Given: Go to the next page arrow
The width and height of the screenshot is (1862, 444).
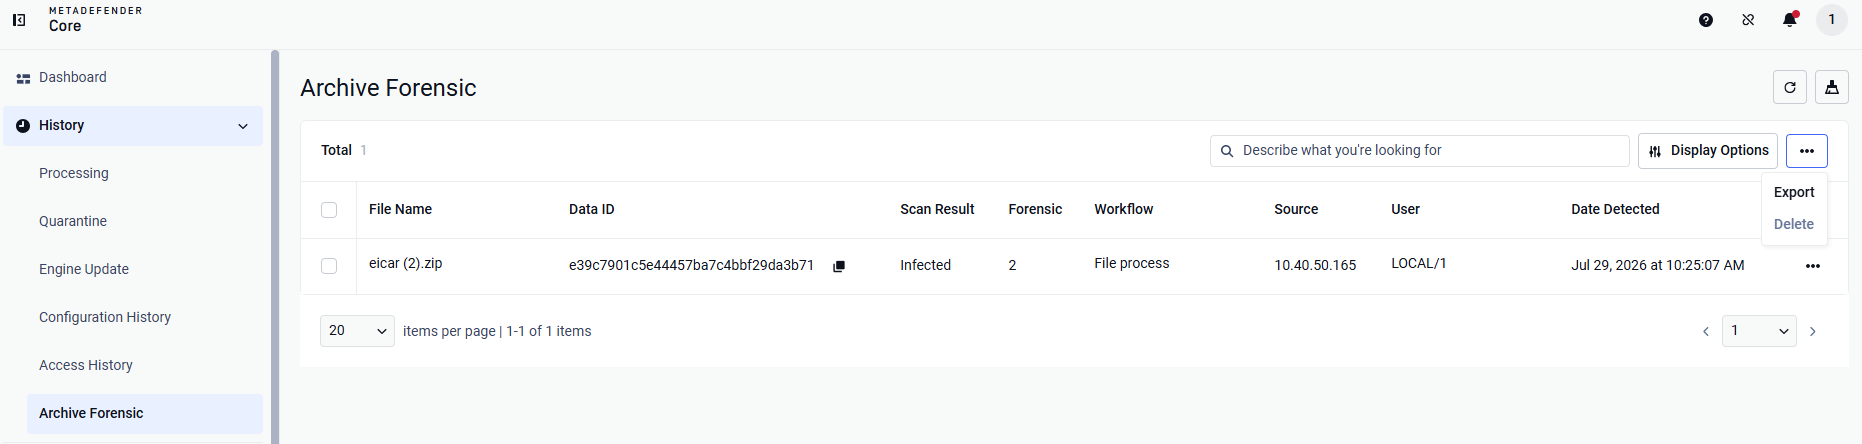Looking at the screenshot, I should [1813, 331].
